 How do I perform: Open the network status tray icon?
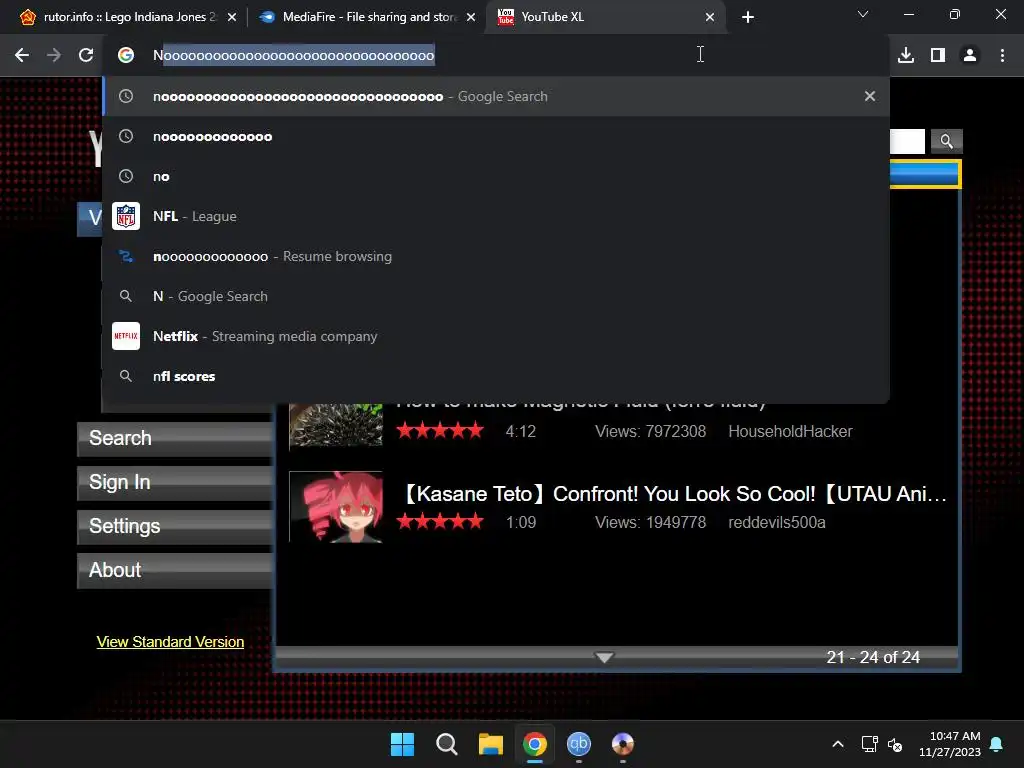point(869,744)
